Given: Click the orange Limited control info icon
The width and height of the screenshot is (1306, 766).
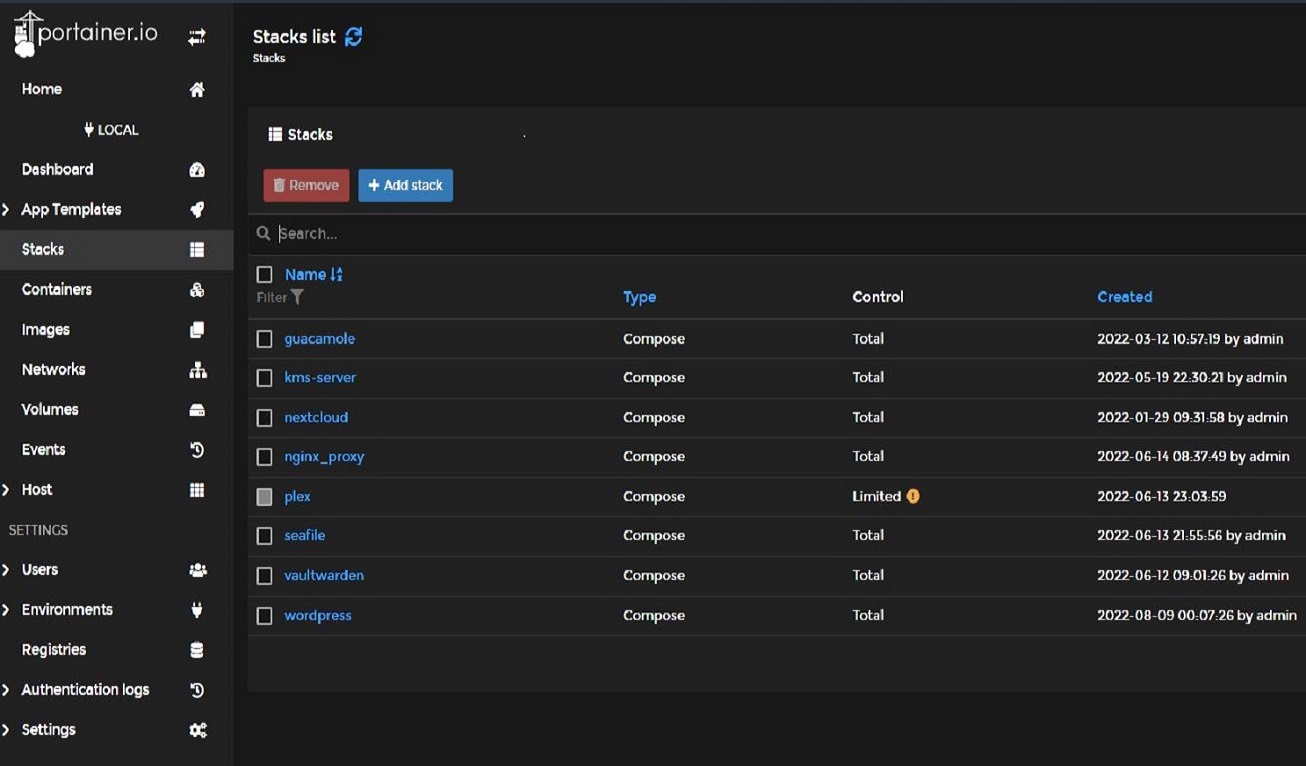Looking at the screenshot, I should coord(913,496).
